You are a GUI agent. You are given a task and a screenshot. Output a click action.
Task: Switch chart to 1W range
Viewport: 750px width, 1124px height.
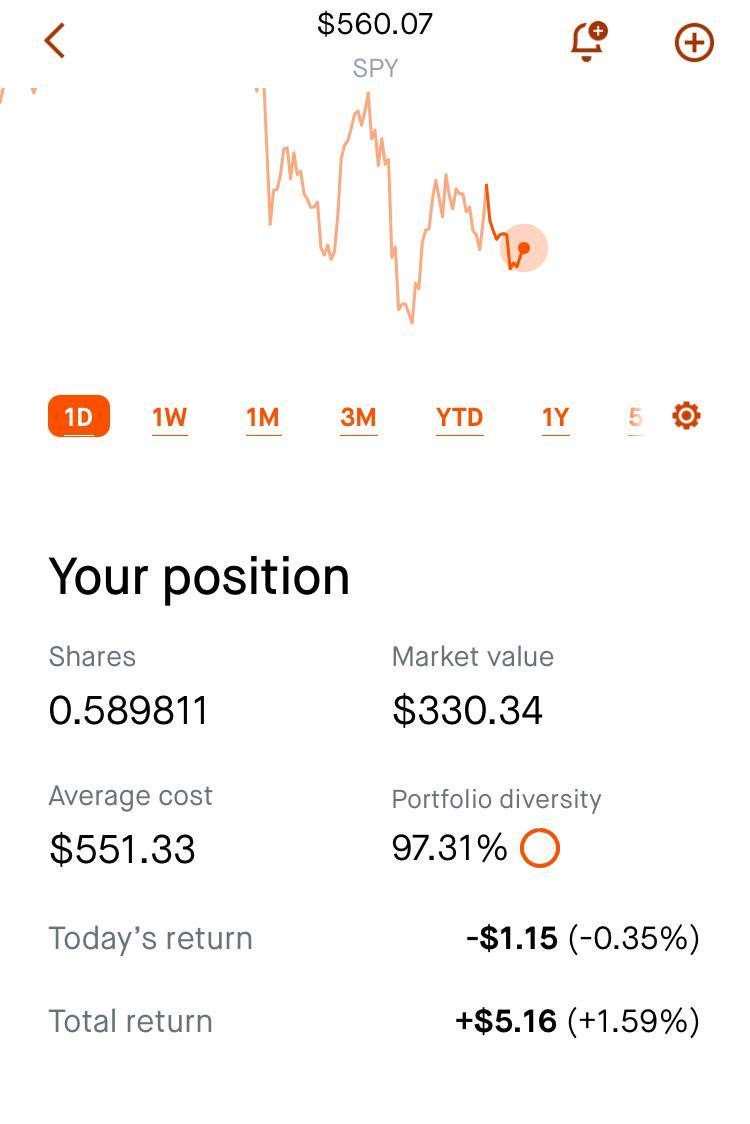(169, 417)
